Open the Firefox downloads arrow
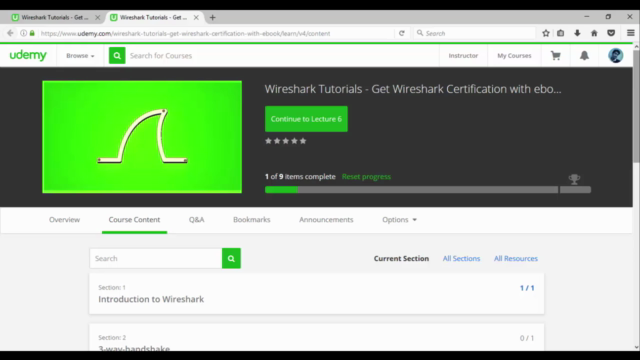 point(577,33)
